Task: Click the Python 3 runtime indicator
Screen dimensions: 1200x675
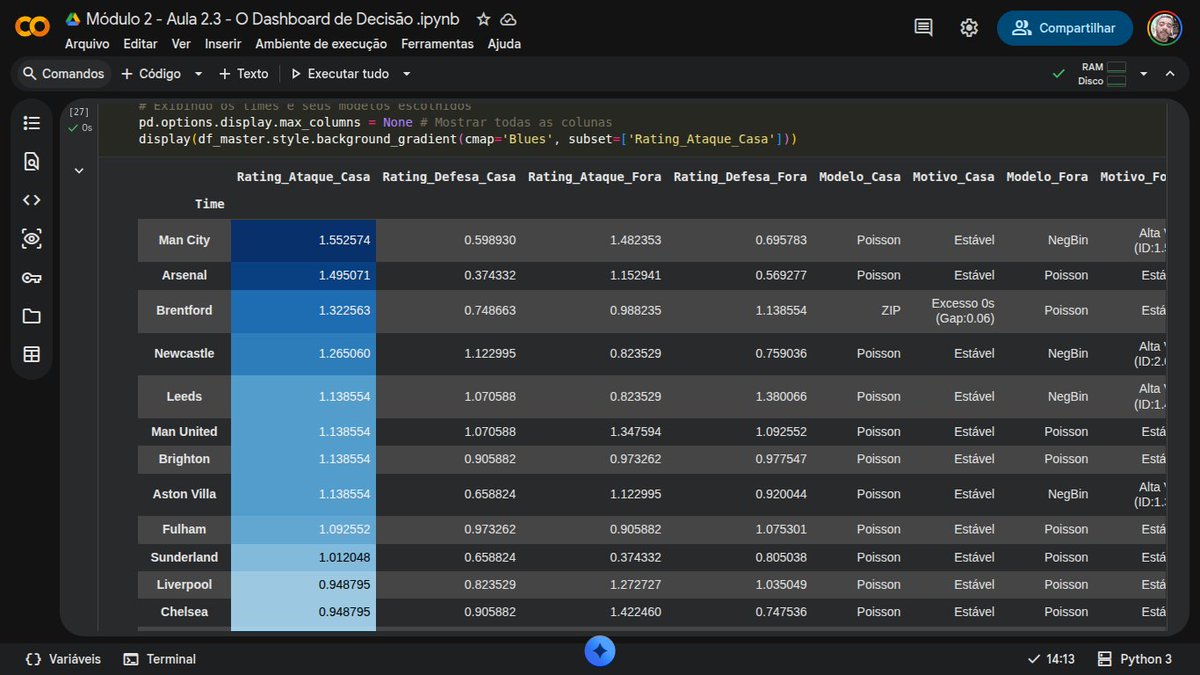Action: click(1135, 659)
